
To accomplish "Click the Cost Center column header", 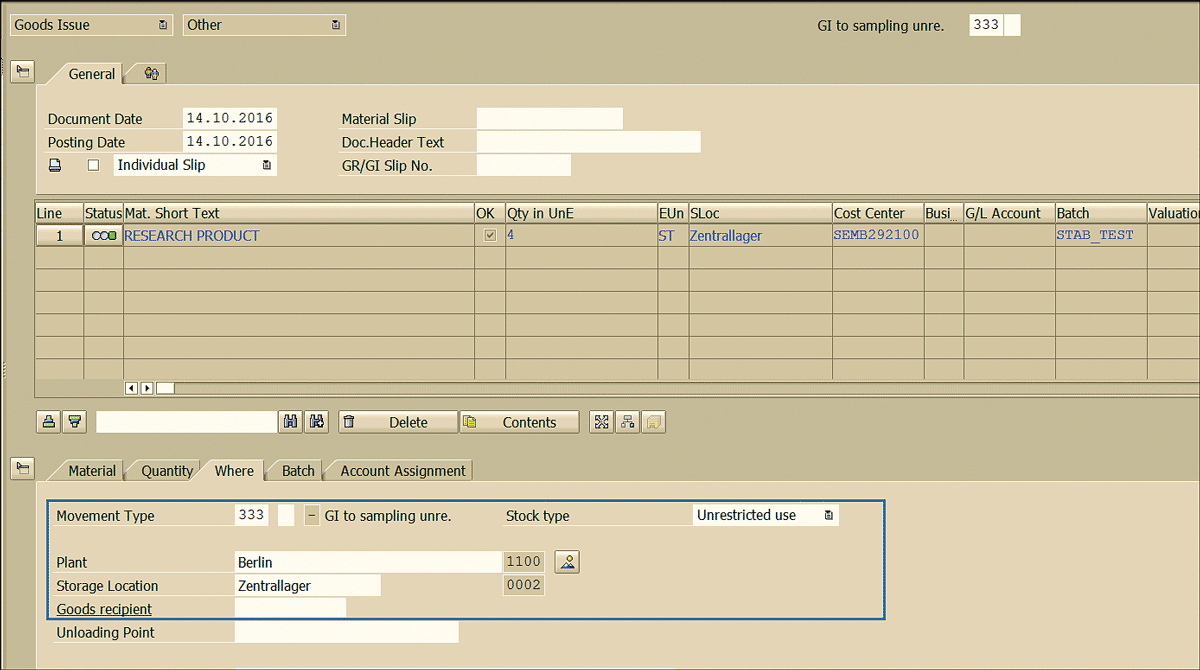I will click(x=878, y=213).
